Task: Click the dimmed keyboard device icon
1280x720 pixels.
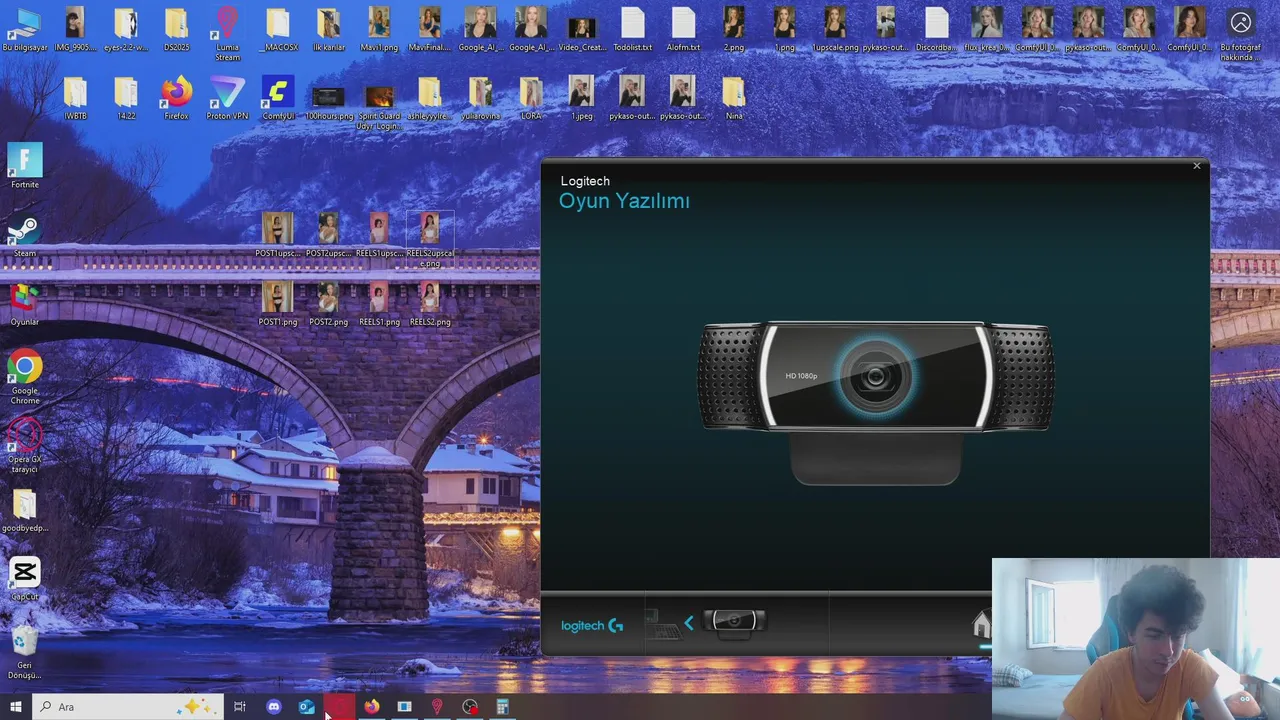Action: click(662, 625)
